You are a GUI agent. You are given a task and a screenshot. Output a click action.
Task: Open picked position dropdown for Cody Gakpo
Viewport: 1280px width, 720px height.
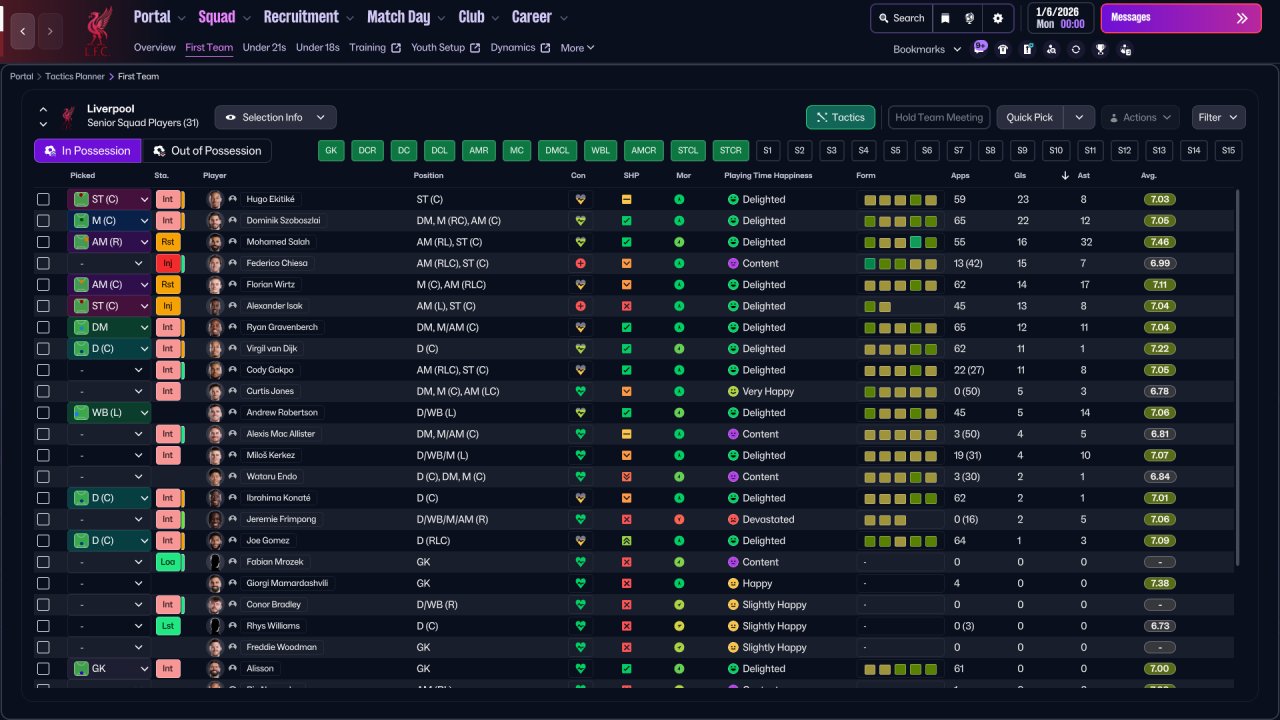coord(110,370)
